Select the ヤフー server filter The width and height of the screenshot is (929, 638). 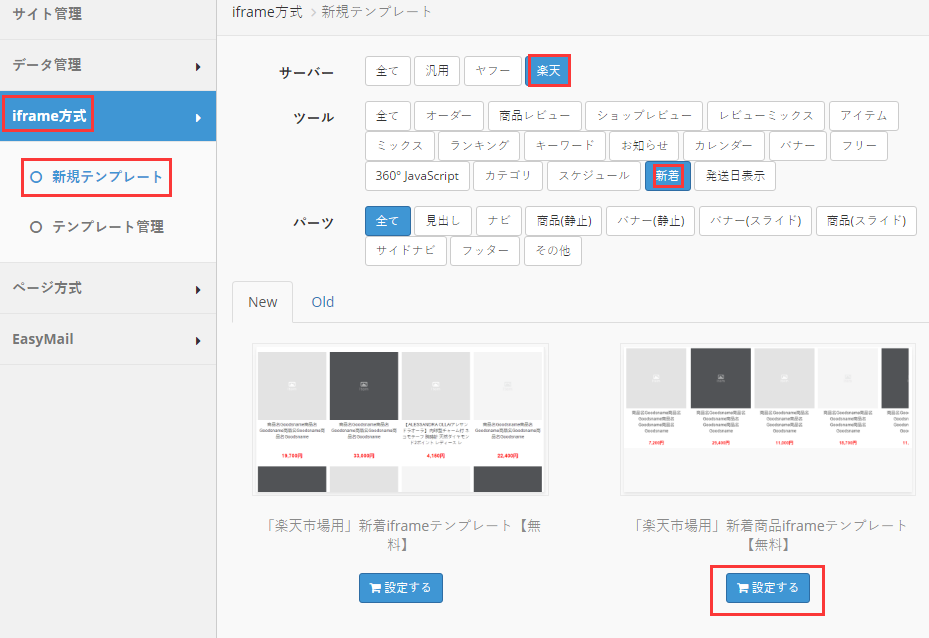click(493, 71)
